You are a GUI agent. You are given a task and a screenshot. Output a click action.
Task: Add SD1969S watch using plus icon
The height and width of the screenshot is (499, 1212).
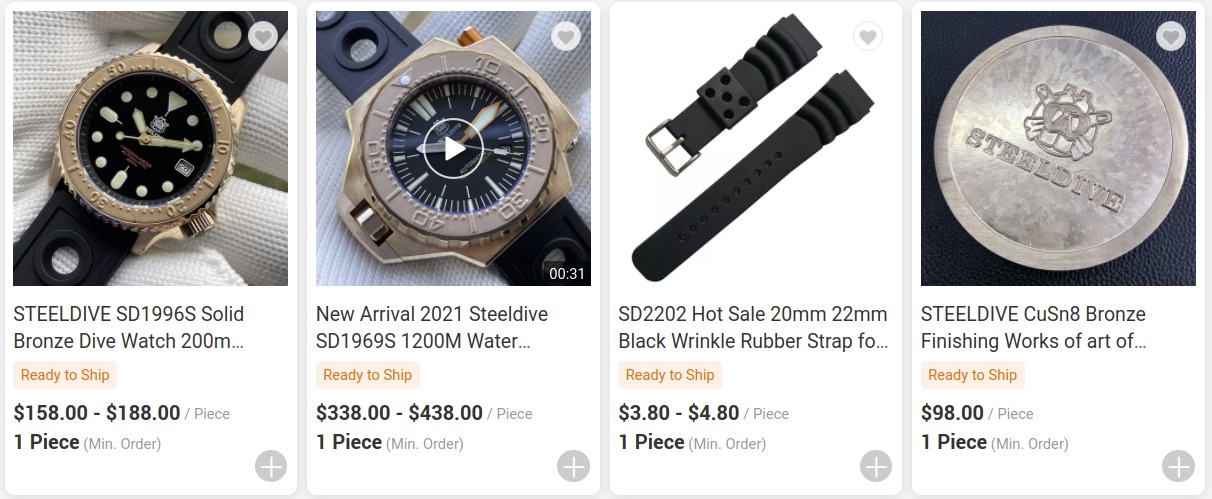click(573, 466)
